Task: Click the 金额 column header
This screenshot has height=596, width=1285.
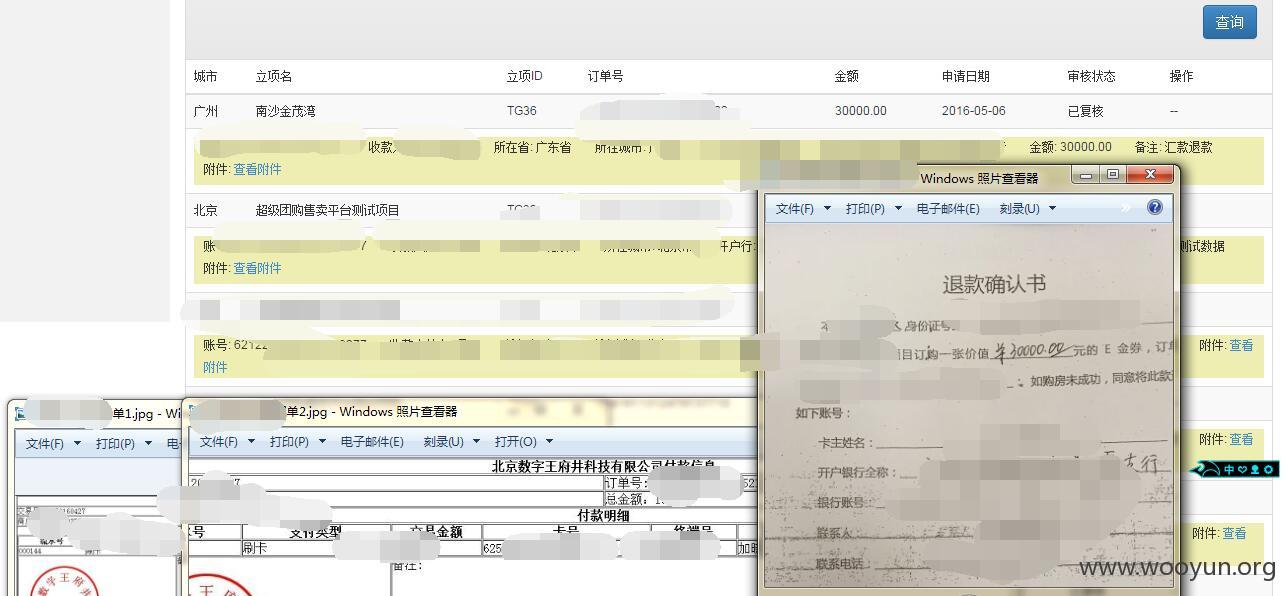Action: tap(847, 76)
